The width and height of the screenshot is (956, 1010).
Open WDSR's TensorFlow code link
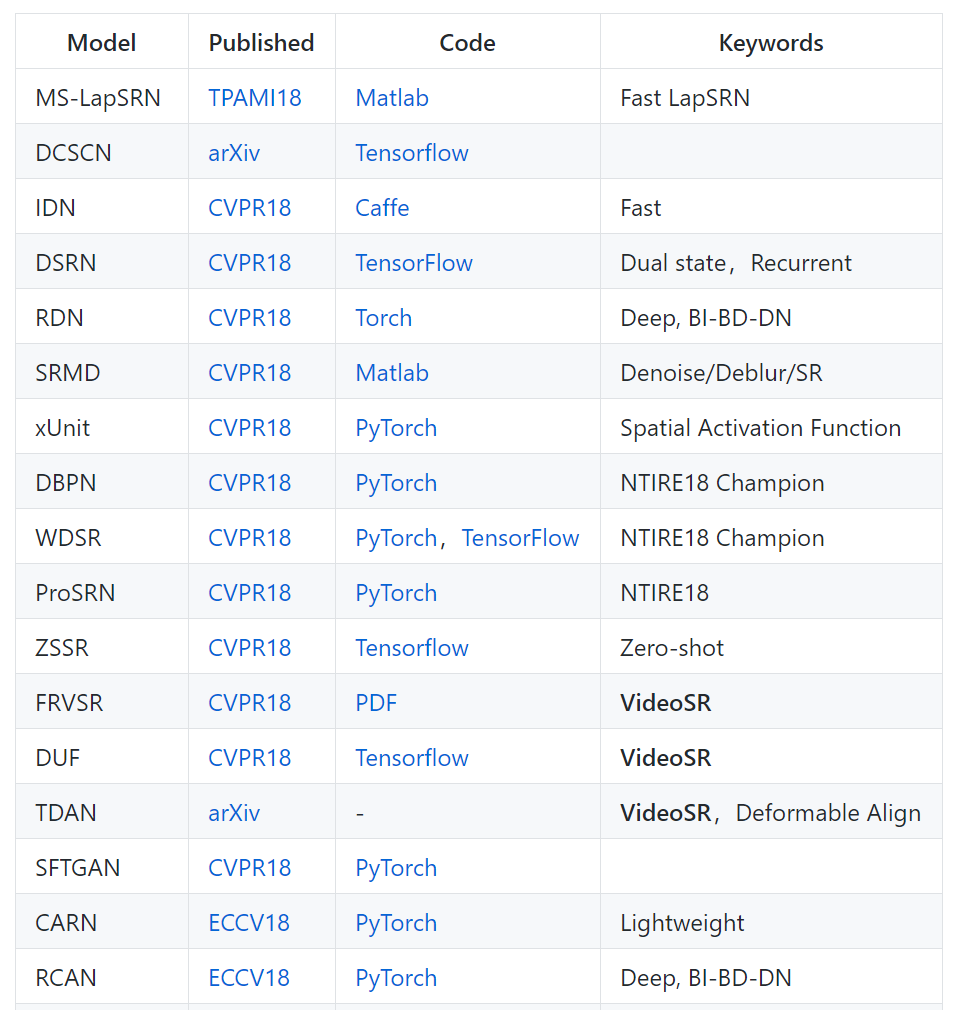520,538
